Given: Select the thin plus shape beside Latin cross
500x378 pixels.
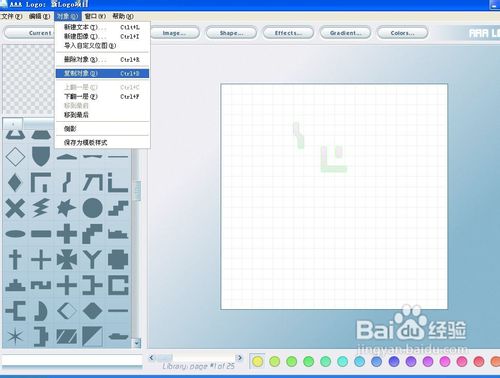Looking at the screenshot, I should pos(41,260).
